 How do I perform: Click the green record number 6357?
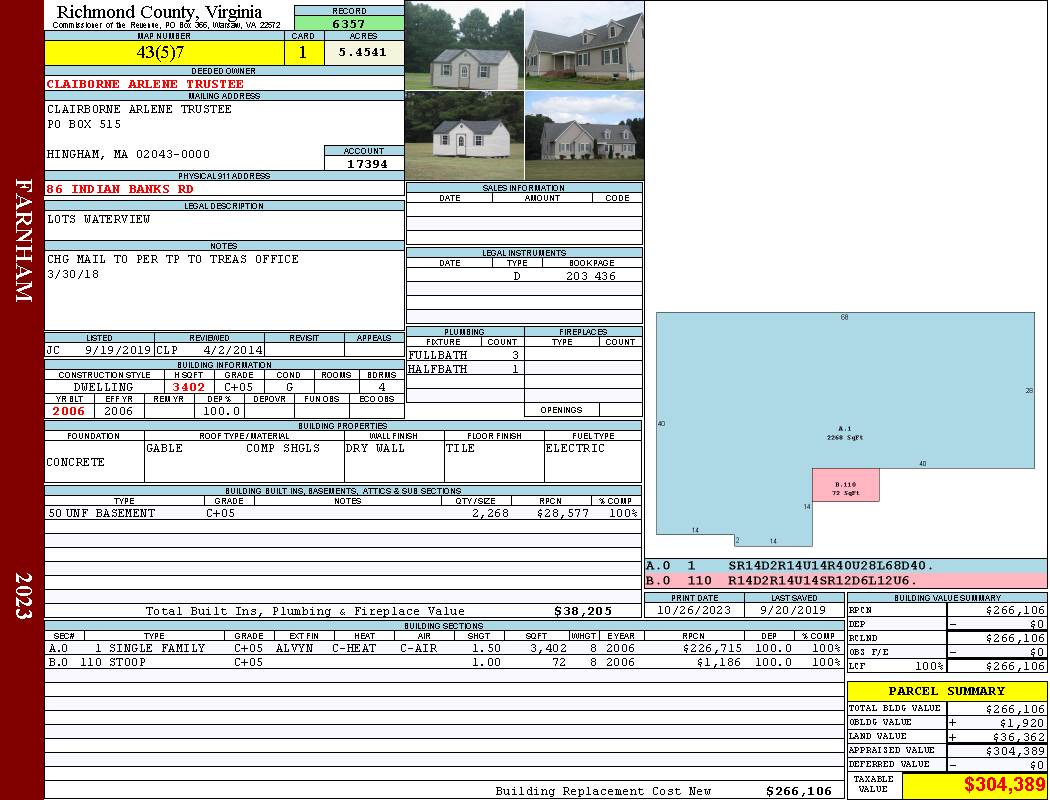pyautogui.click(x=349, y=23)
